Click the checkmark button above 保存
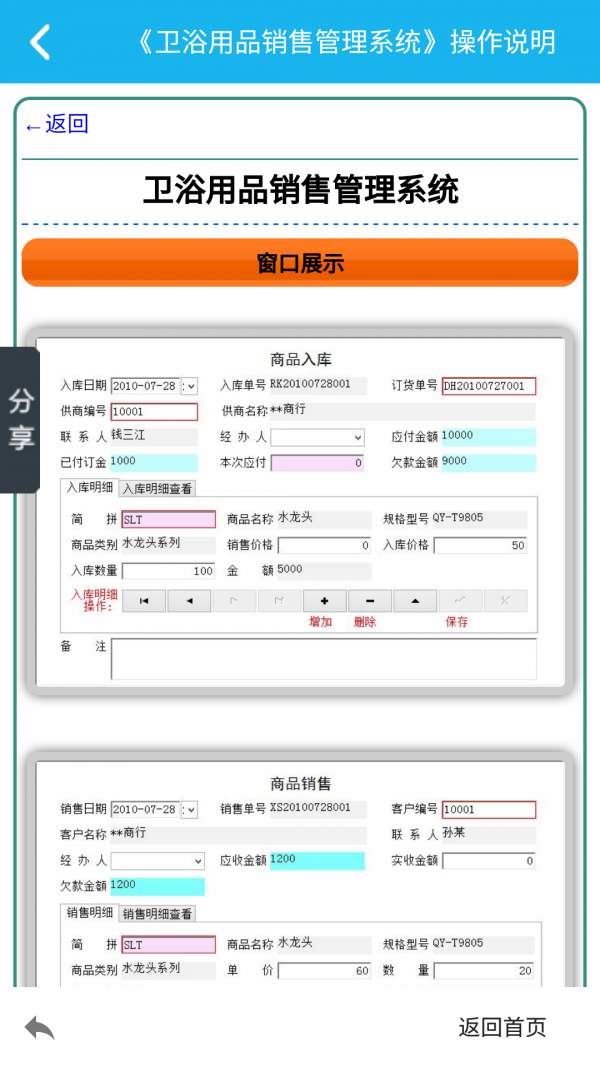The width and height of the screenshot is (600, 1067). point(460,601)
